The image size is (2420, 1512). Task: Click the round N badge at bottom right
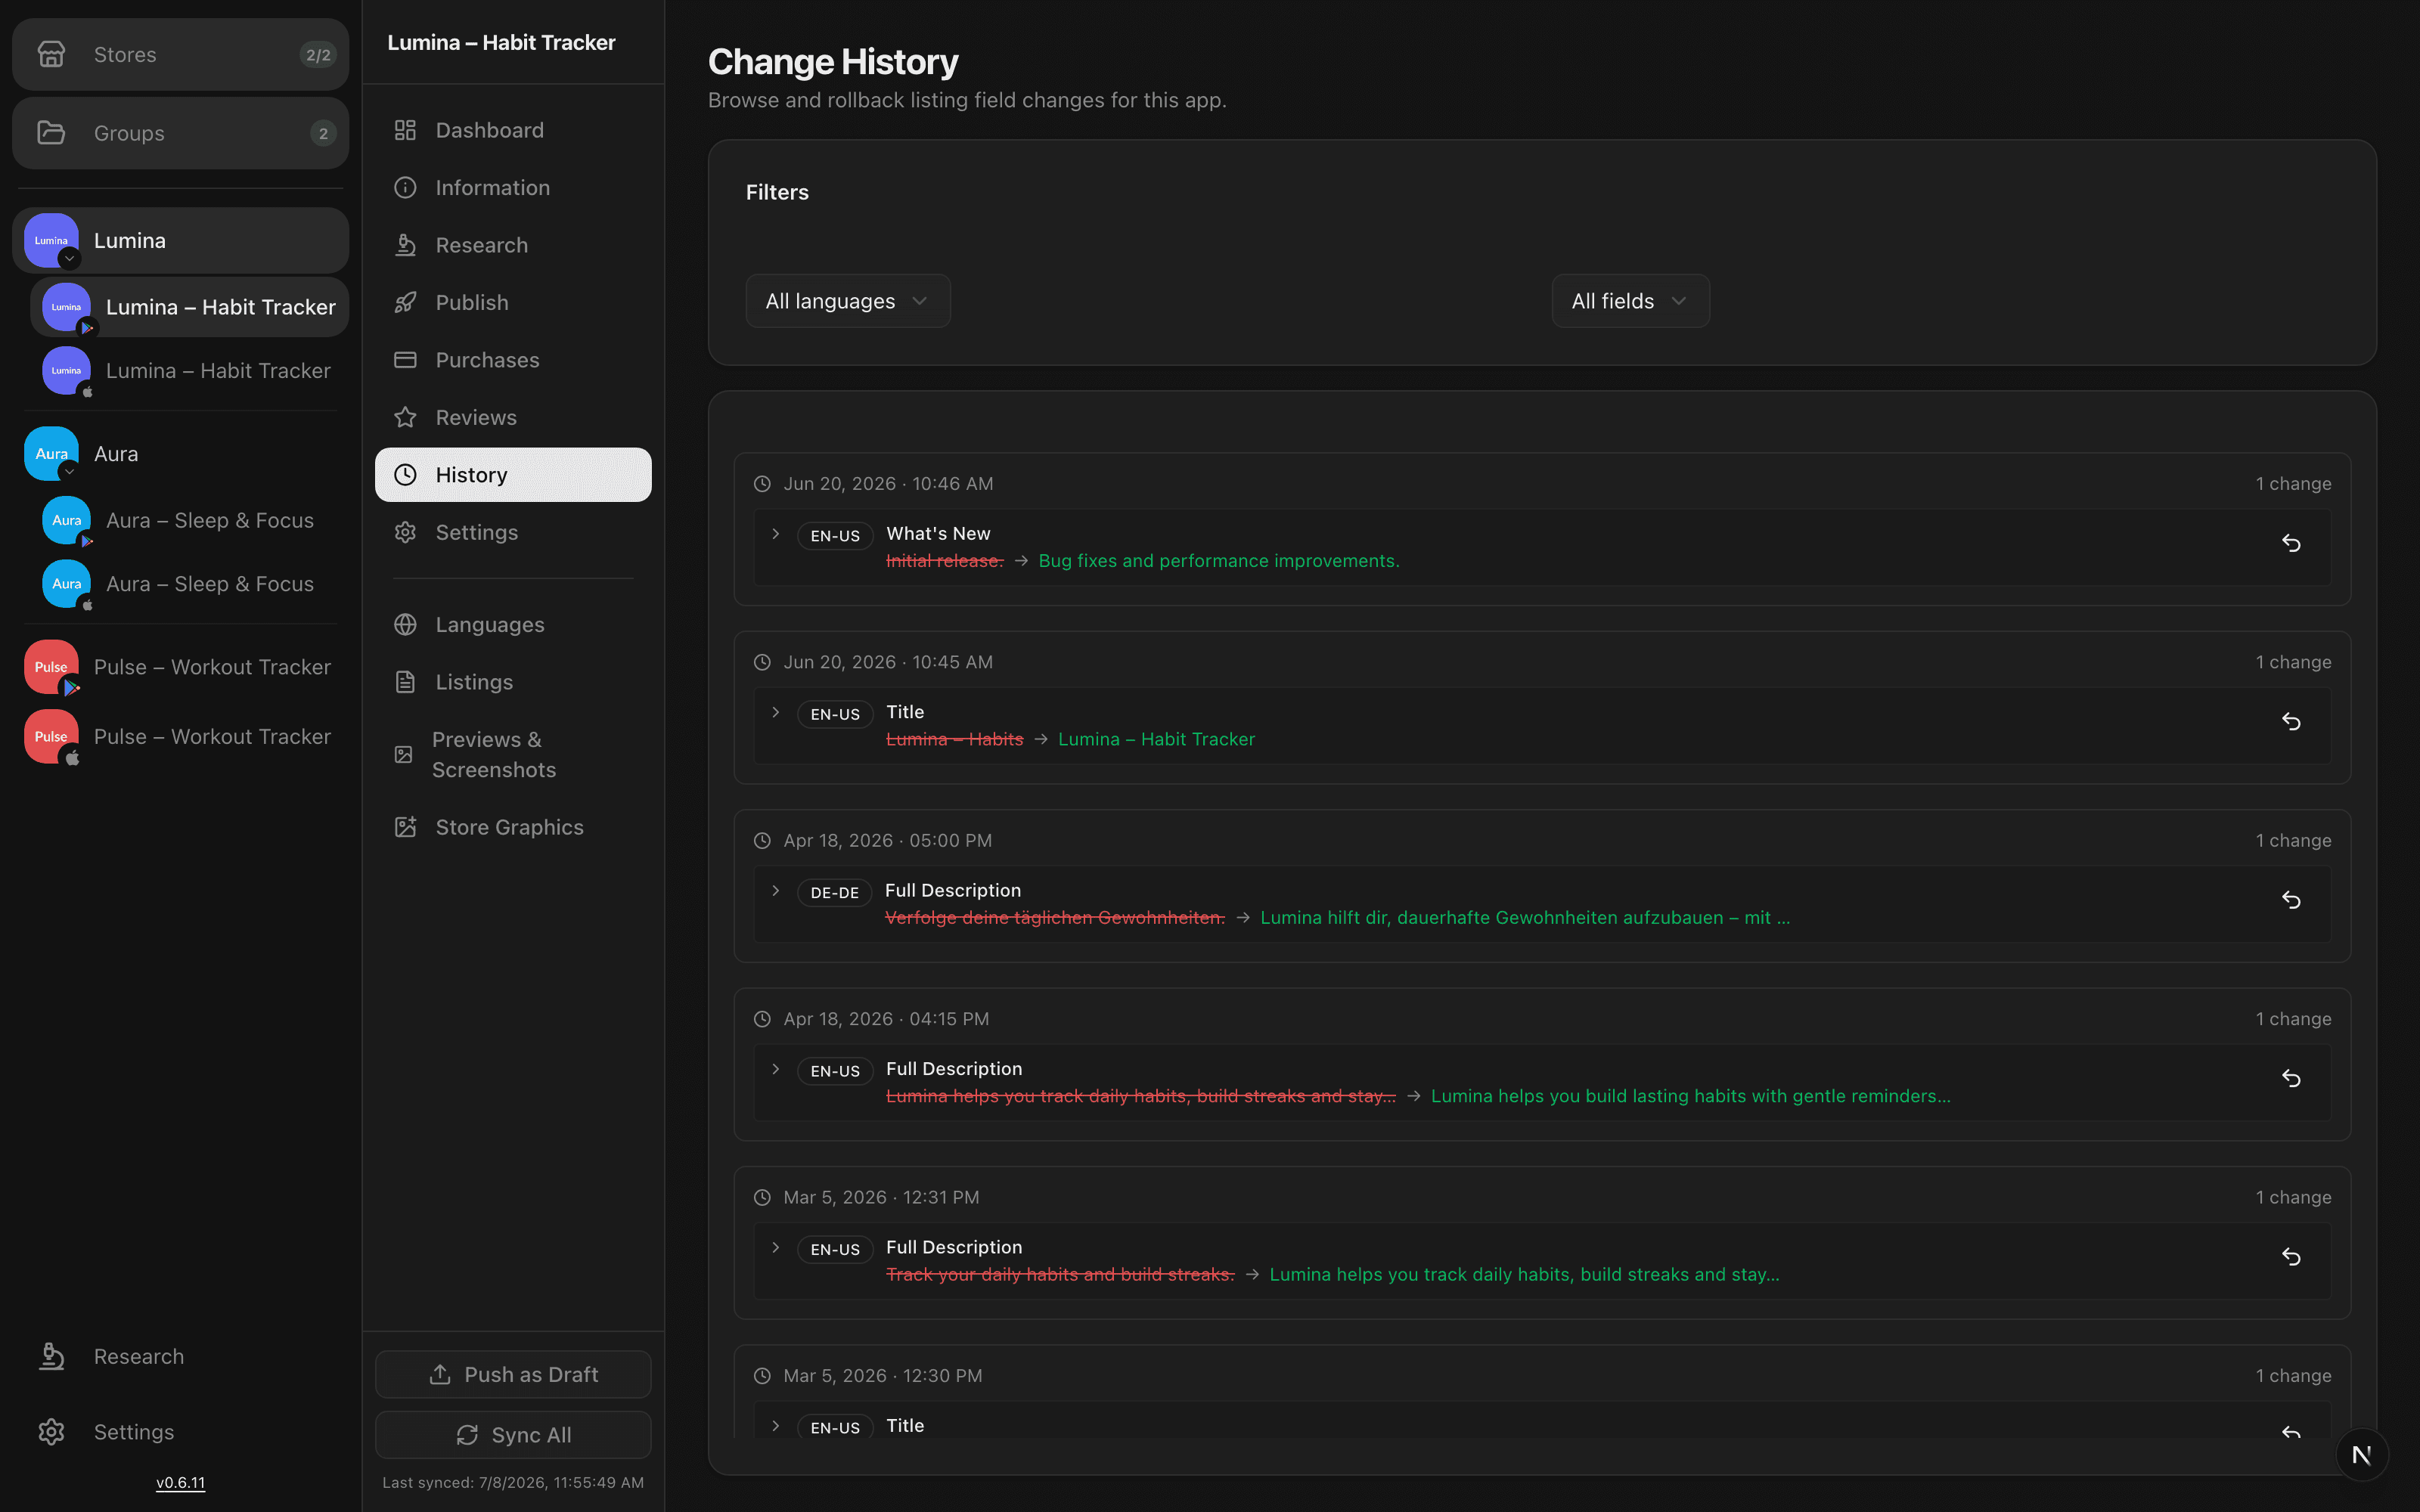(2362, 1455)
